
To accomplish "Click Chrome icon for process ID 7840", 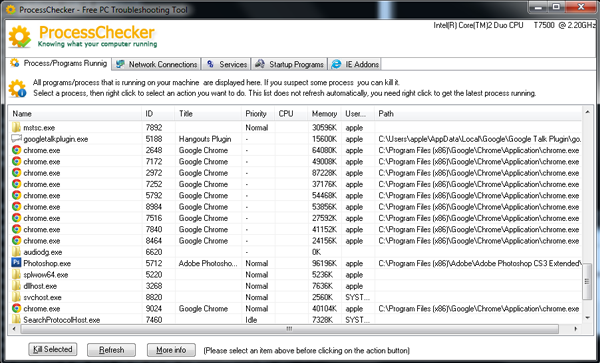I will point(16,229).
